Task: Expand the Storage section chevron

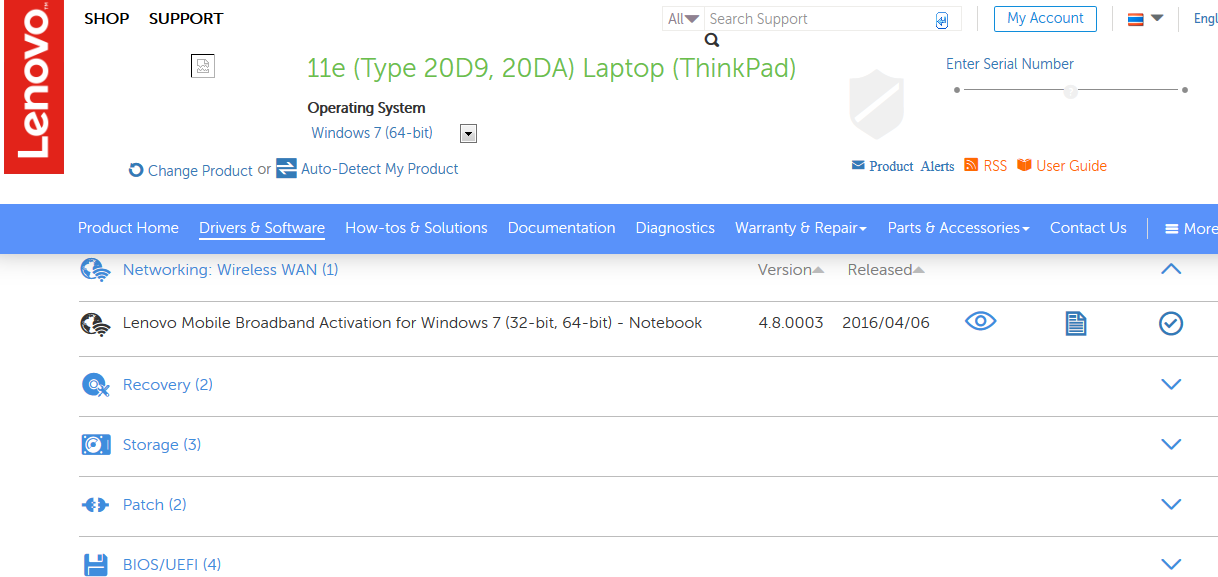Action: click(x=1171, y=444)
